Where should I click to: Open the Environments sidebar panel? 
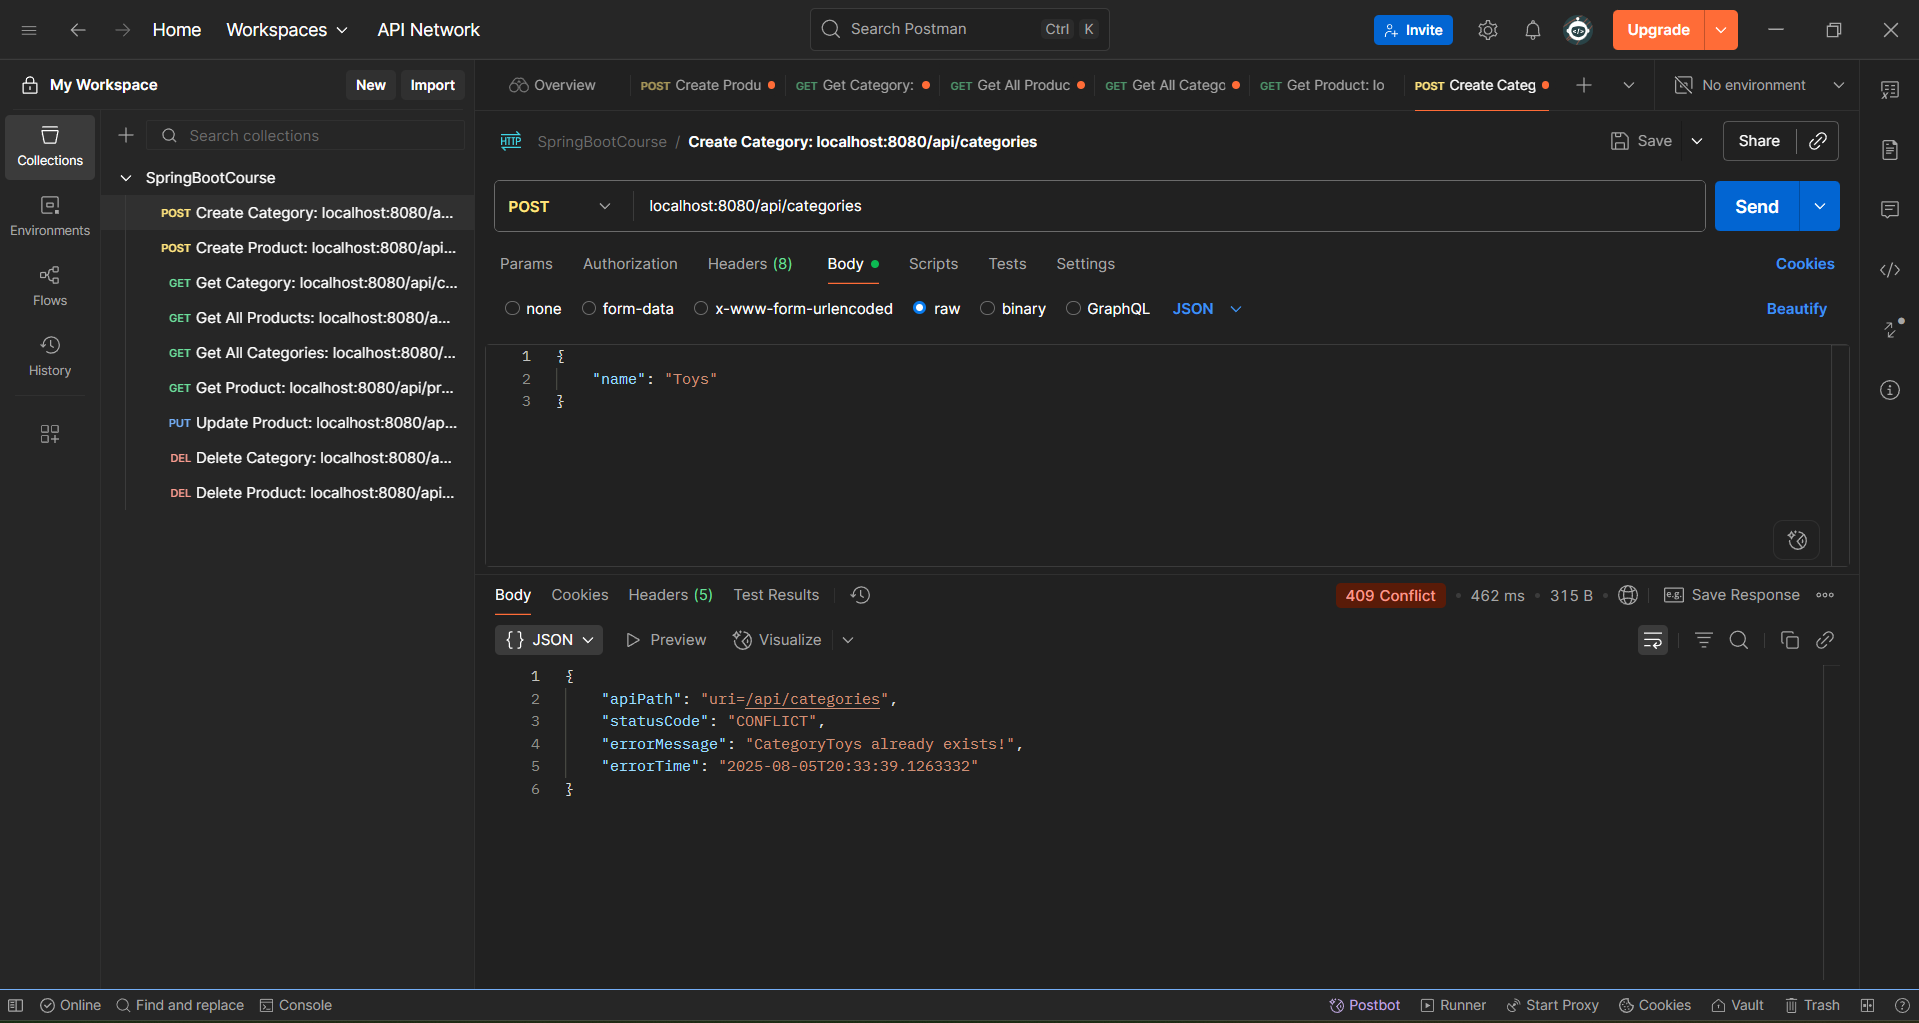coord(50,216)
